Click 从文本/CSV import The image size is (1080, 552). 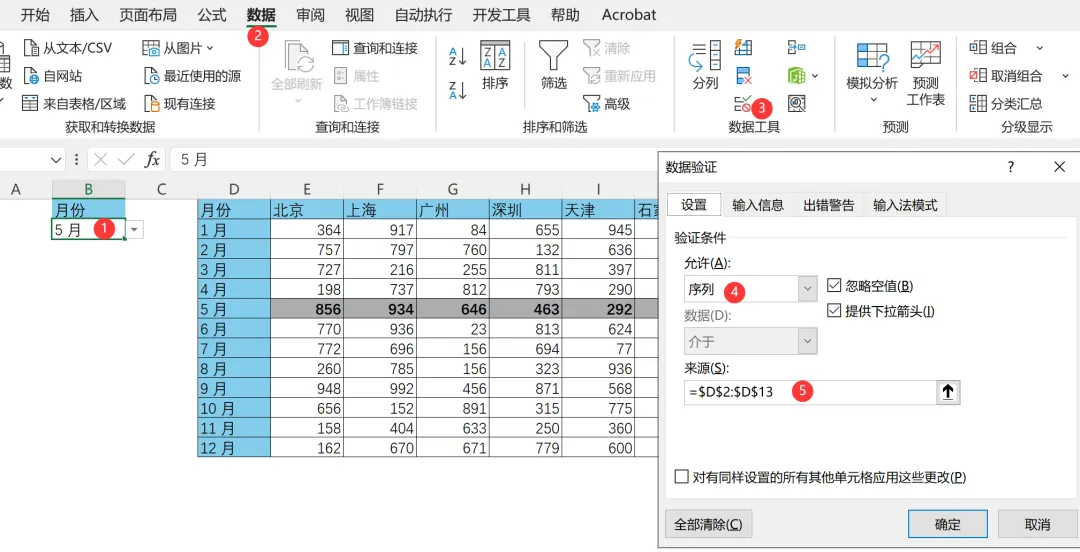[x=68, y=48]
